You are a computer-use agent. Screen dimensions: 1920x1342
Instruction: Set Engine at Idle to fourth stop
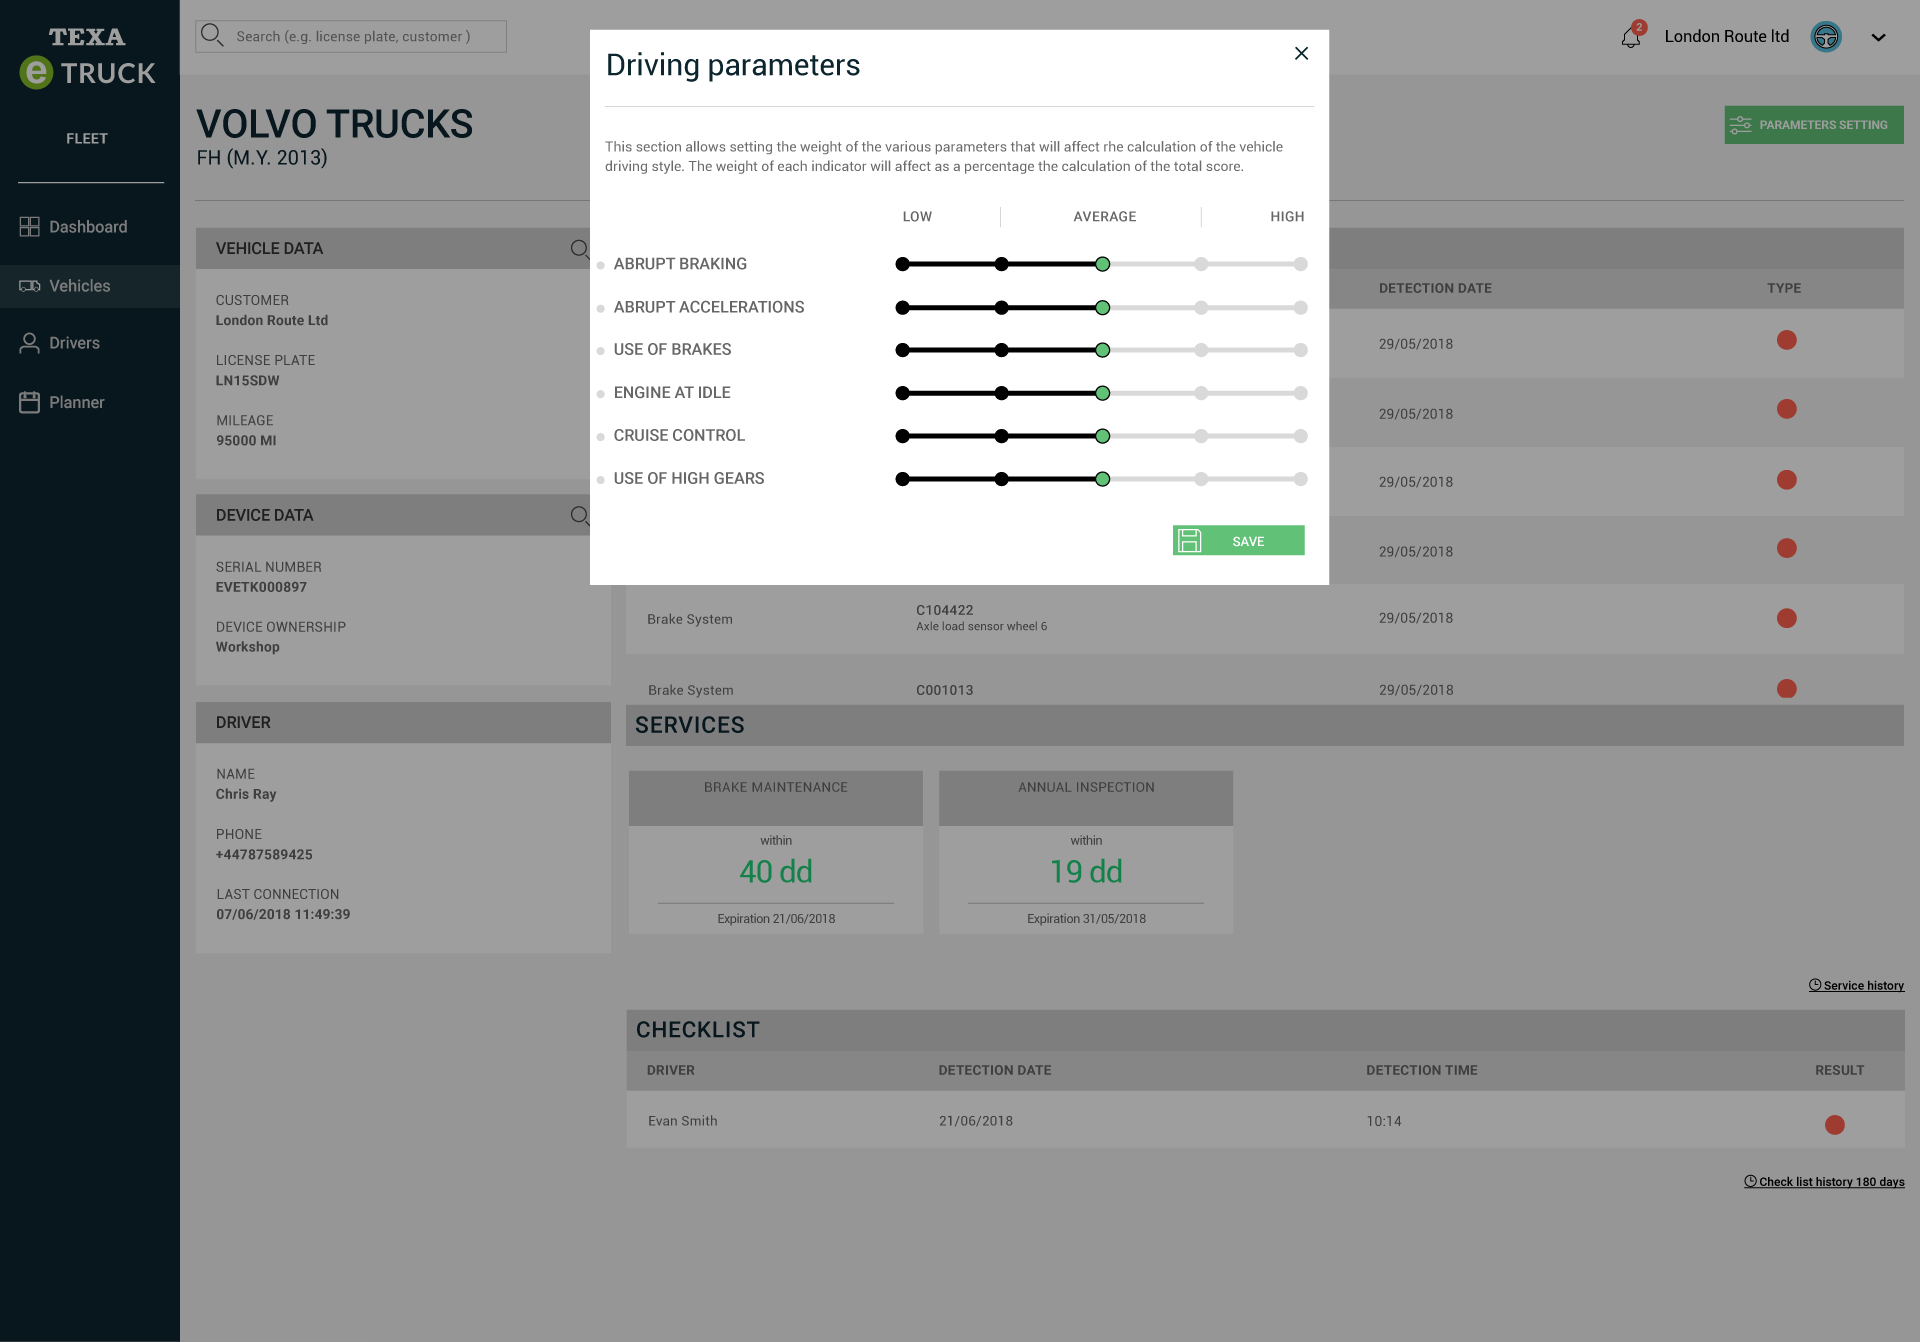coord(1201,393)
